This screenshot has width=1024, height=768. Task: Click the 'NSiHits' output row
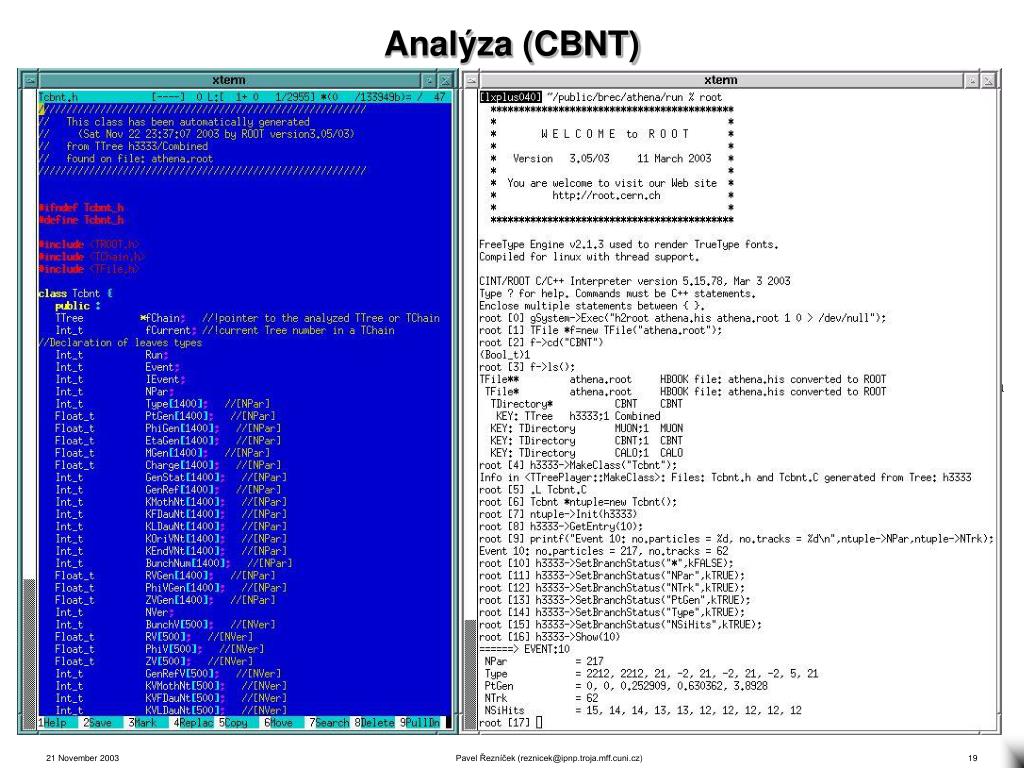pos(643,710)
